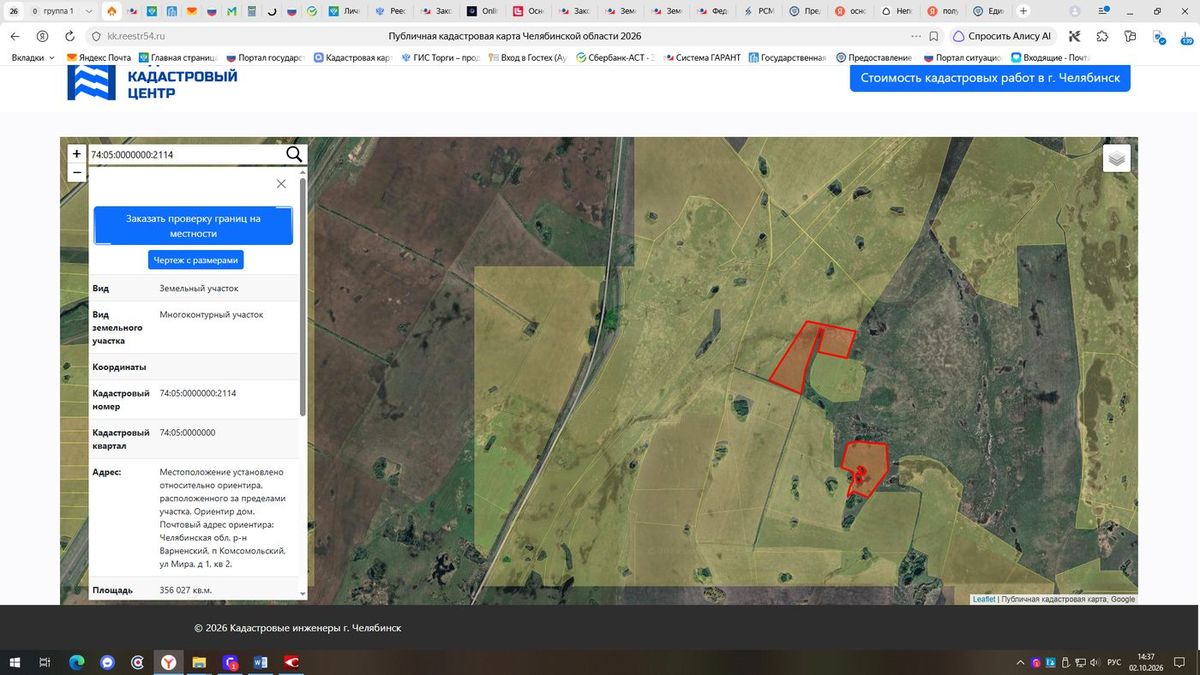Screen dimensions: 1200x675
Task: Click the Чертеж с размерами button
Action: [196, 260]
